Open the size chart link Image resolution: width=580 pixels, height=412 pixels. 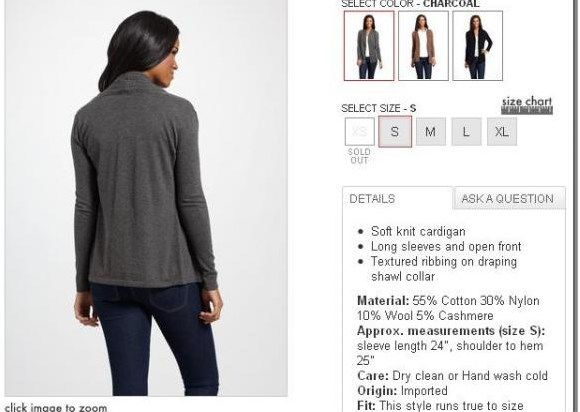point(527,101)
